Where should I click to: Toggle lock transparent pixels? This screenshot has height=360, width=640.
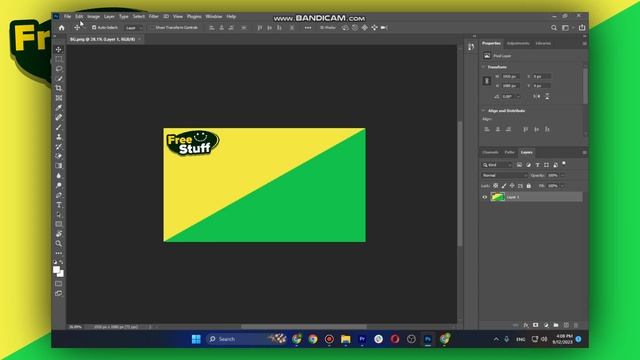coord(496,186)
